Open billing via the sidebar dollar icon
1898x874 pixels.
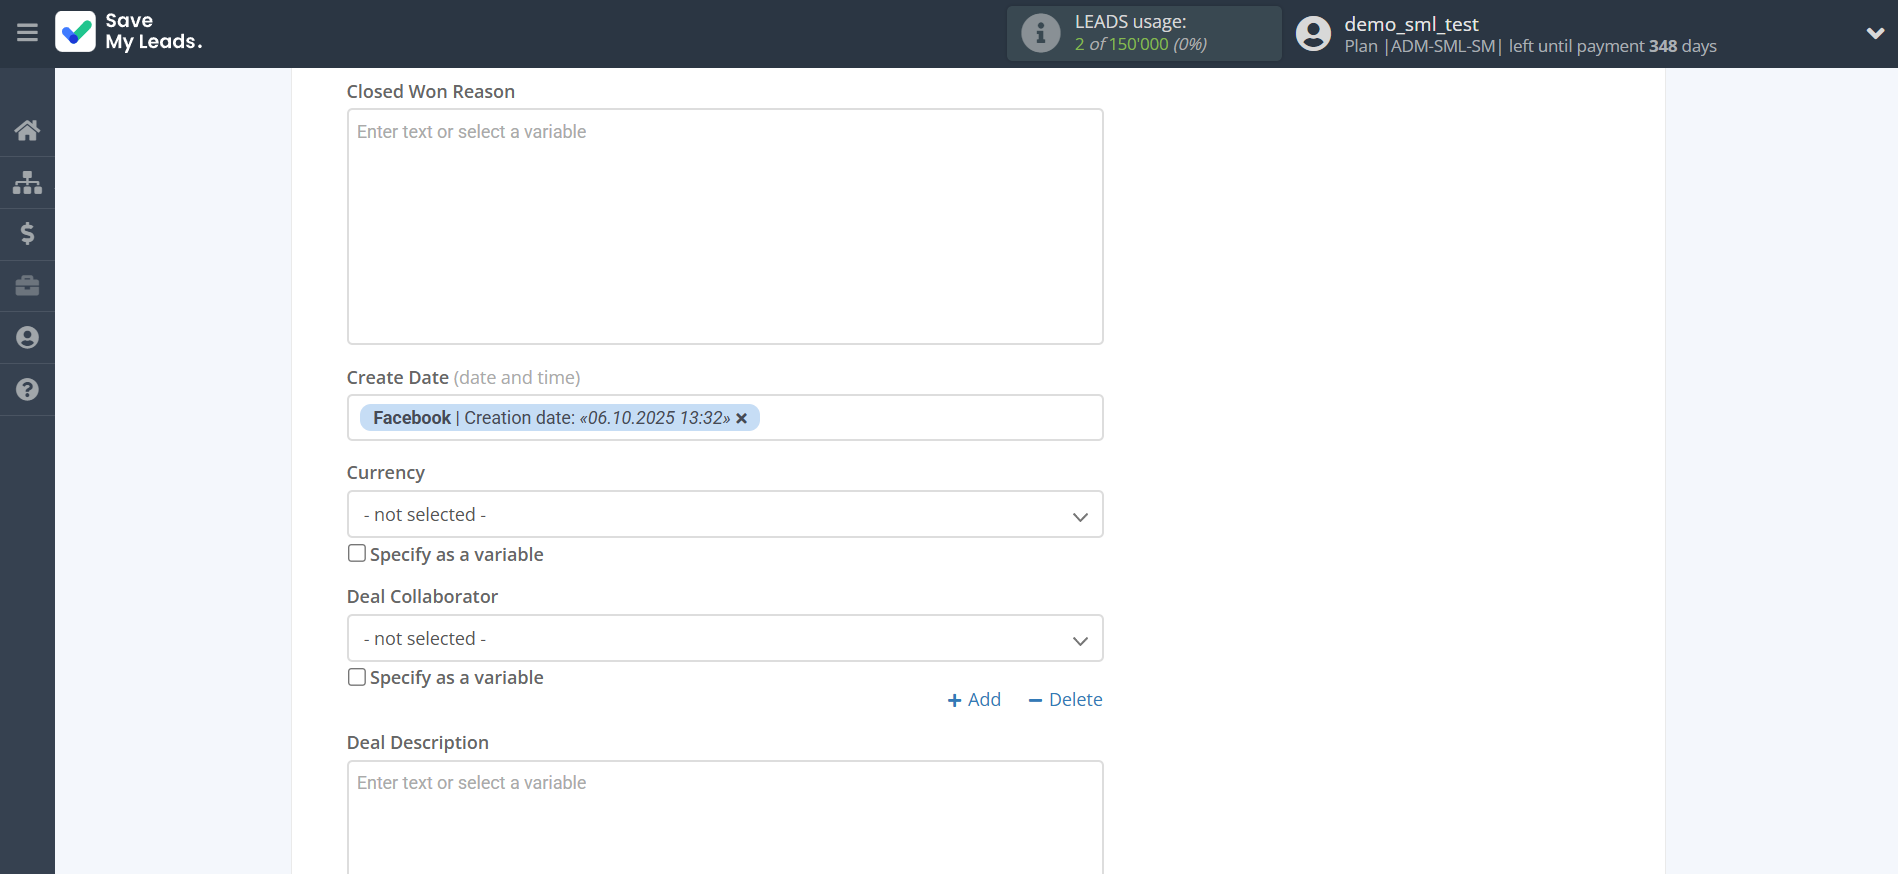click(x=27, y=234)
